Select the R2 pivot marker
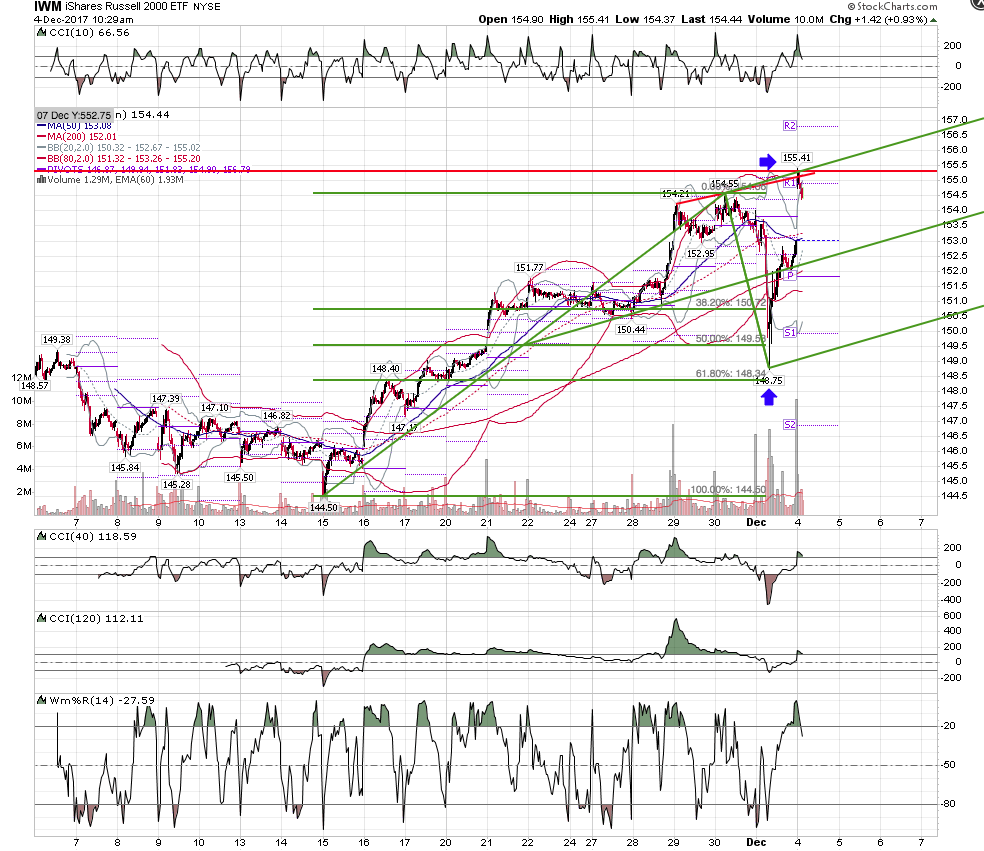The image size is (984, 851). pos(789,126)
